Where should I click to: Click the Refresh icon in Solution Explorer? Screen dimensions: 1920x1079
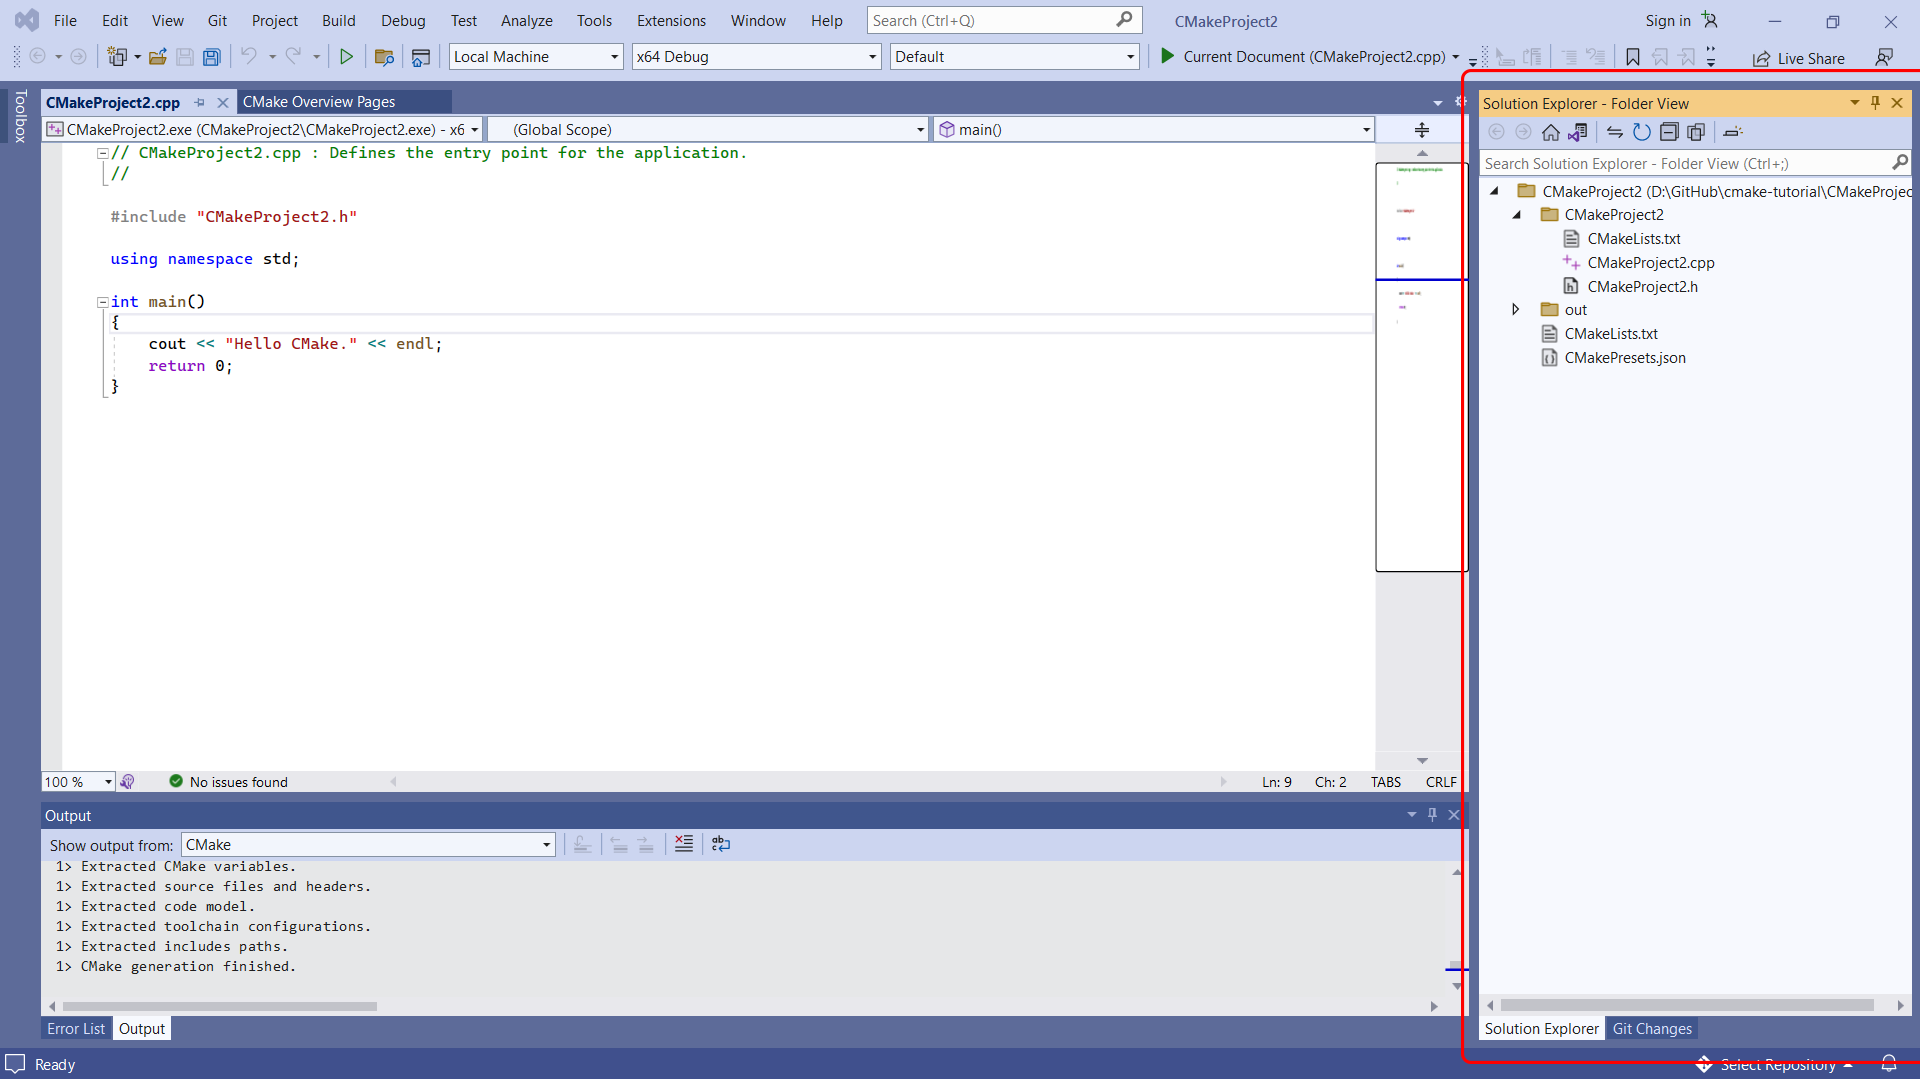click(x=1641, y=132)
